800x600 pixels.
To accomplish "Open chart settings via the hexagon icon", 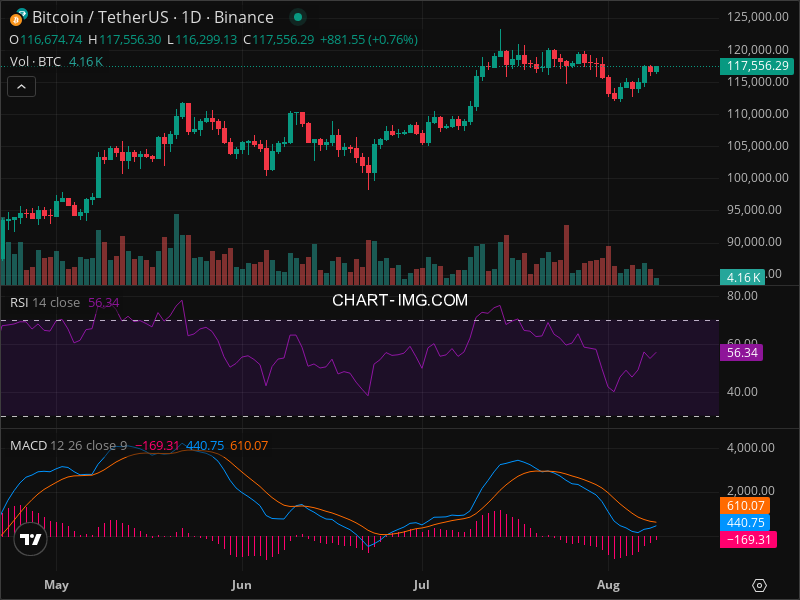I will click(x=759, y=585).
